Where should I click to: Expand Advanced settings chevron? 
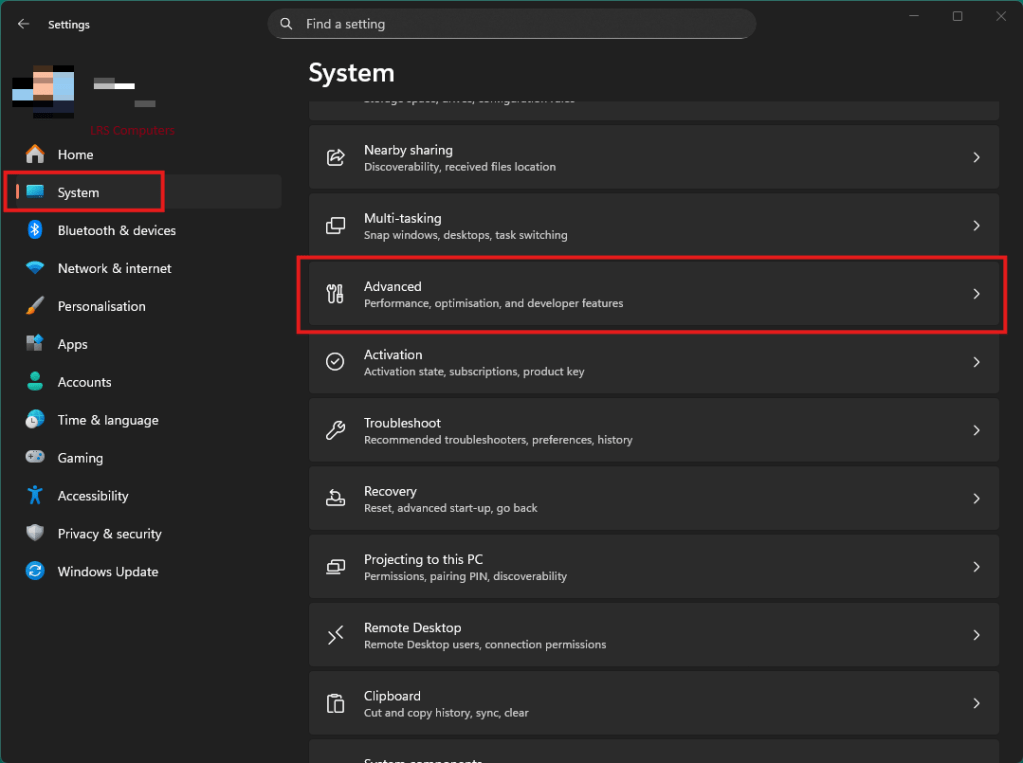coord(977,294)
